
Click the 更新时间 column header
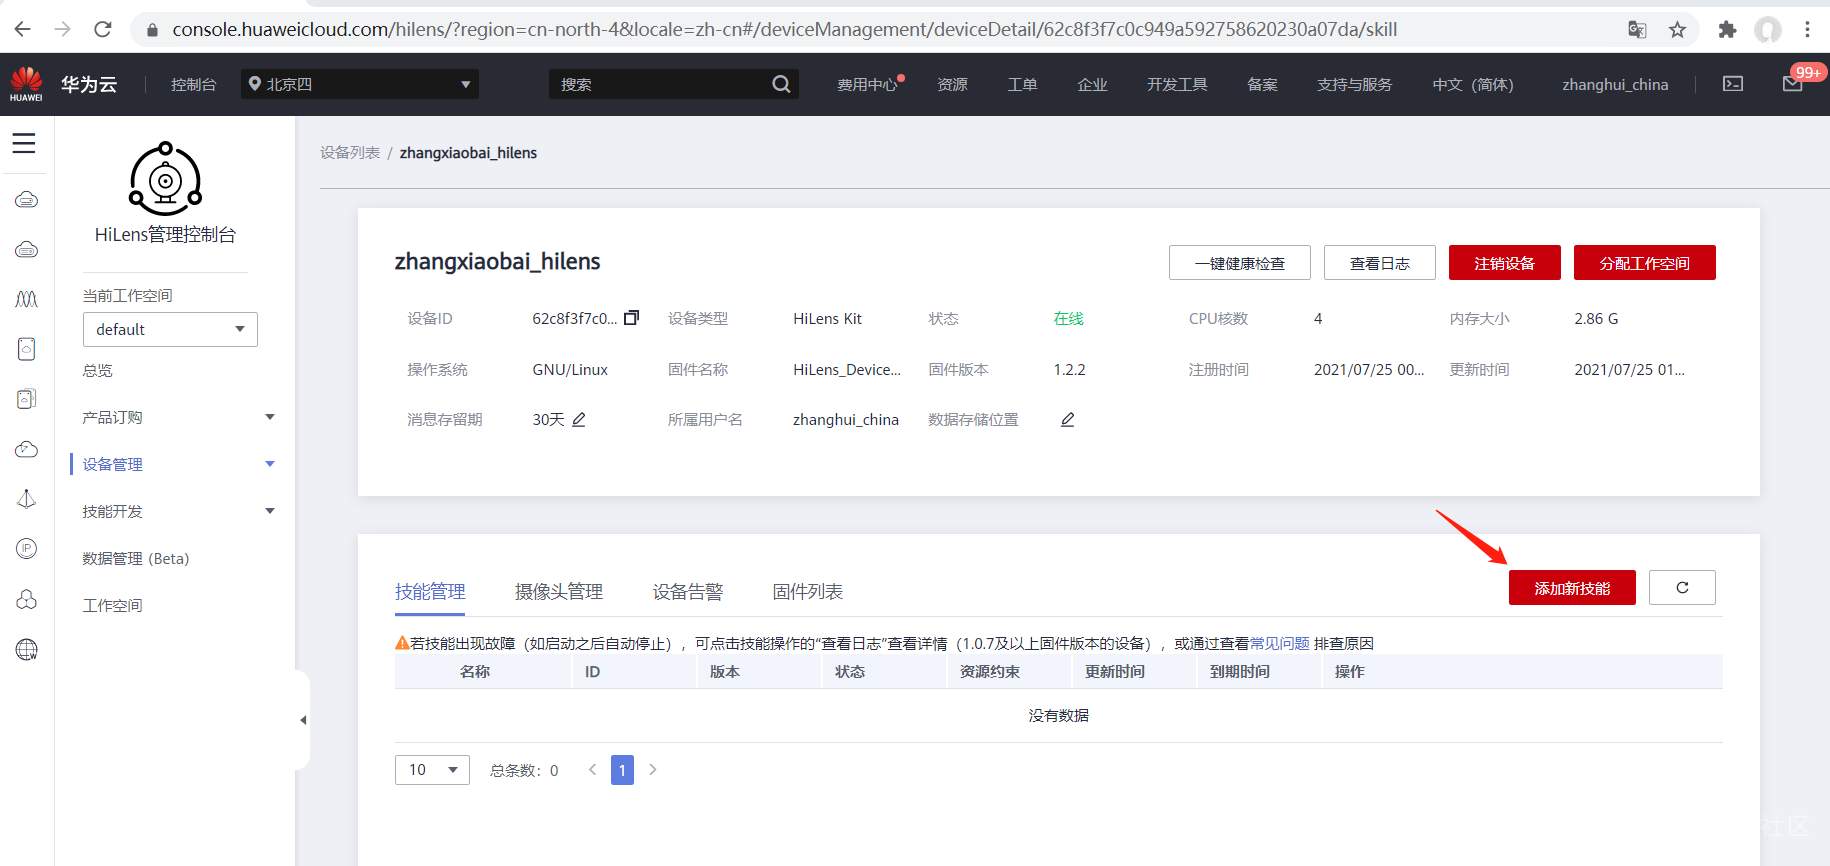click(1115, 671)
